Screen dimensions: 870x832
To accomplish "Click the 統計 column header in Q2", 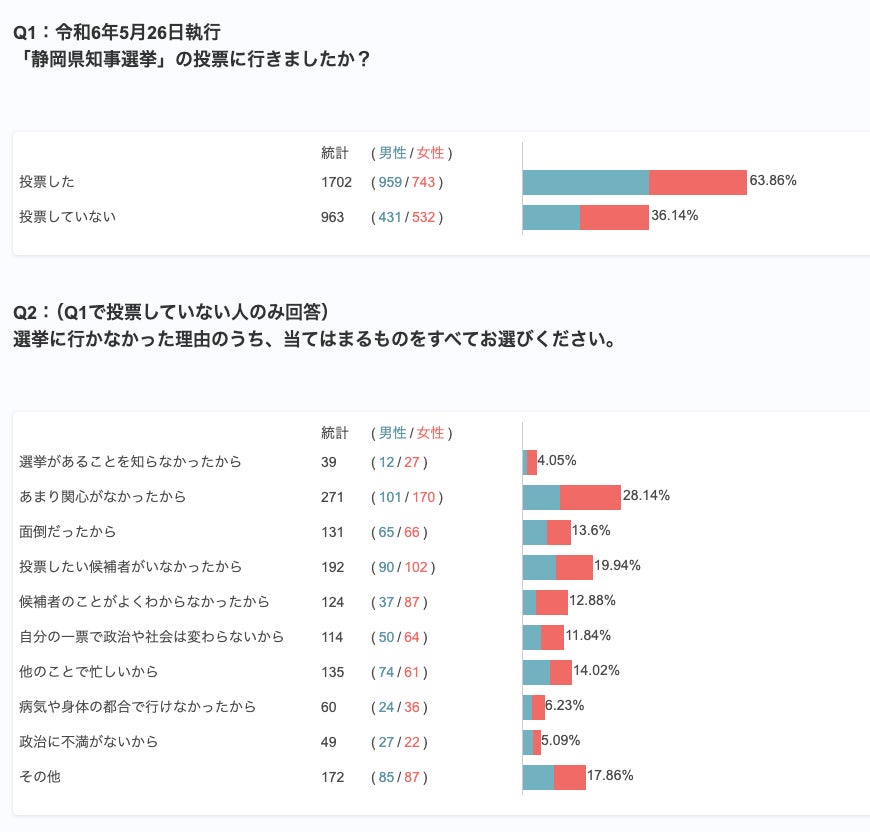I will click(335, 433).
